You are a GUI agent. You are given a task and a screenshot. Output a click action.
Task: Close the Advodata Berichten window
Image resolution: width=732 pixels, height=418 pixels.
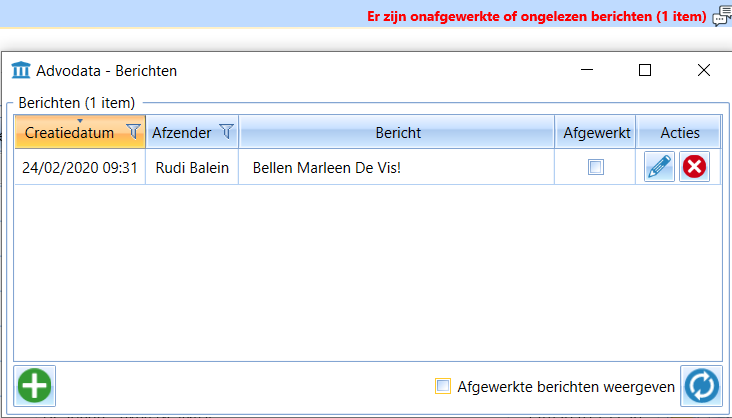pyautogui.click(x=704, y=70)
